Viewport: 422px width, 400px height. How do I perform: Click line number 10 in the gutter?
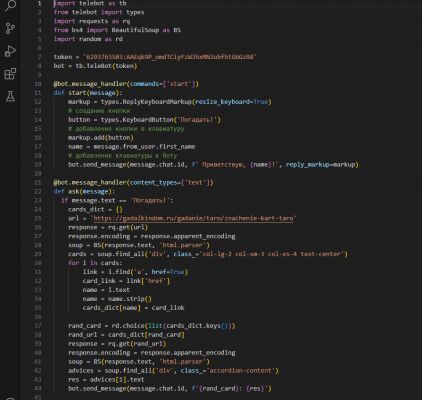(x=38, y=84)
